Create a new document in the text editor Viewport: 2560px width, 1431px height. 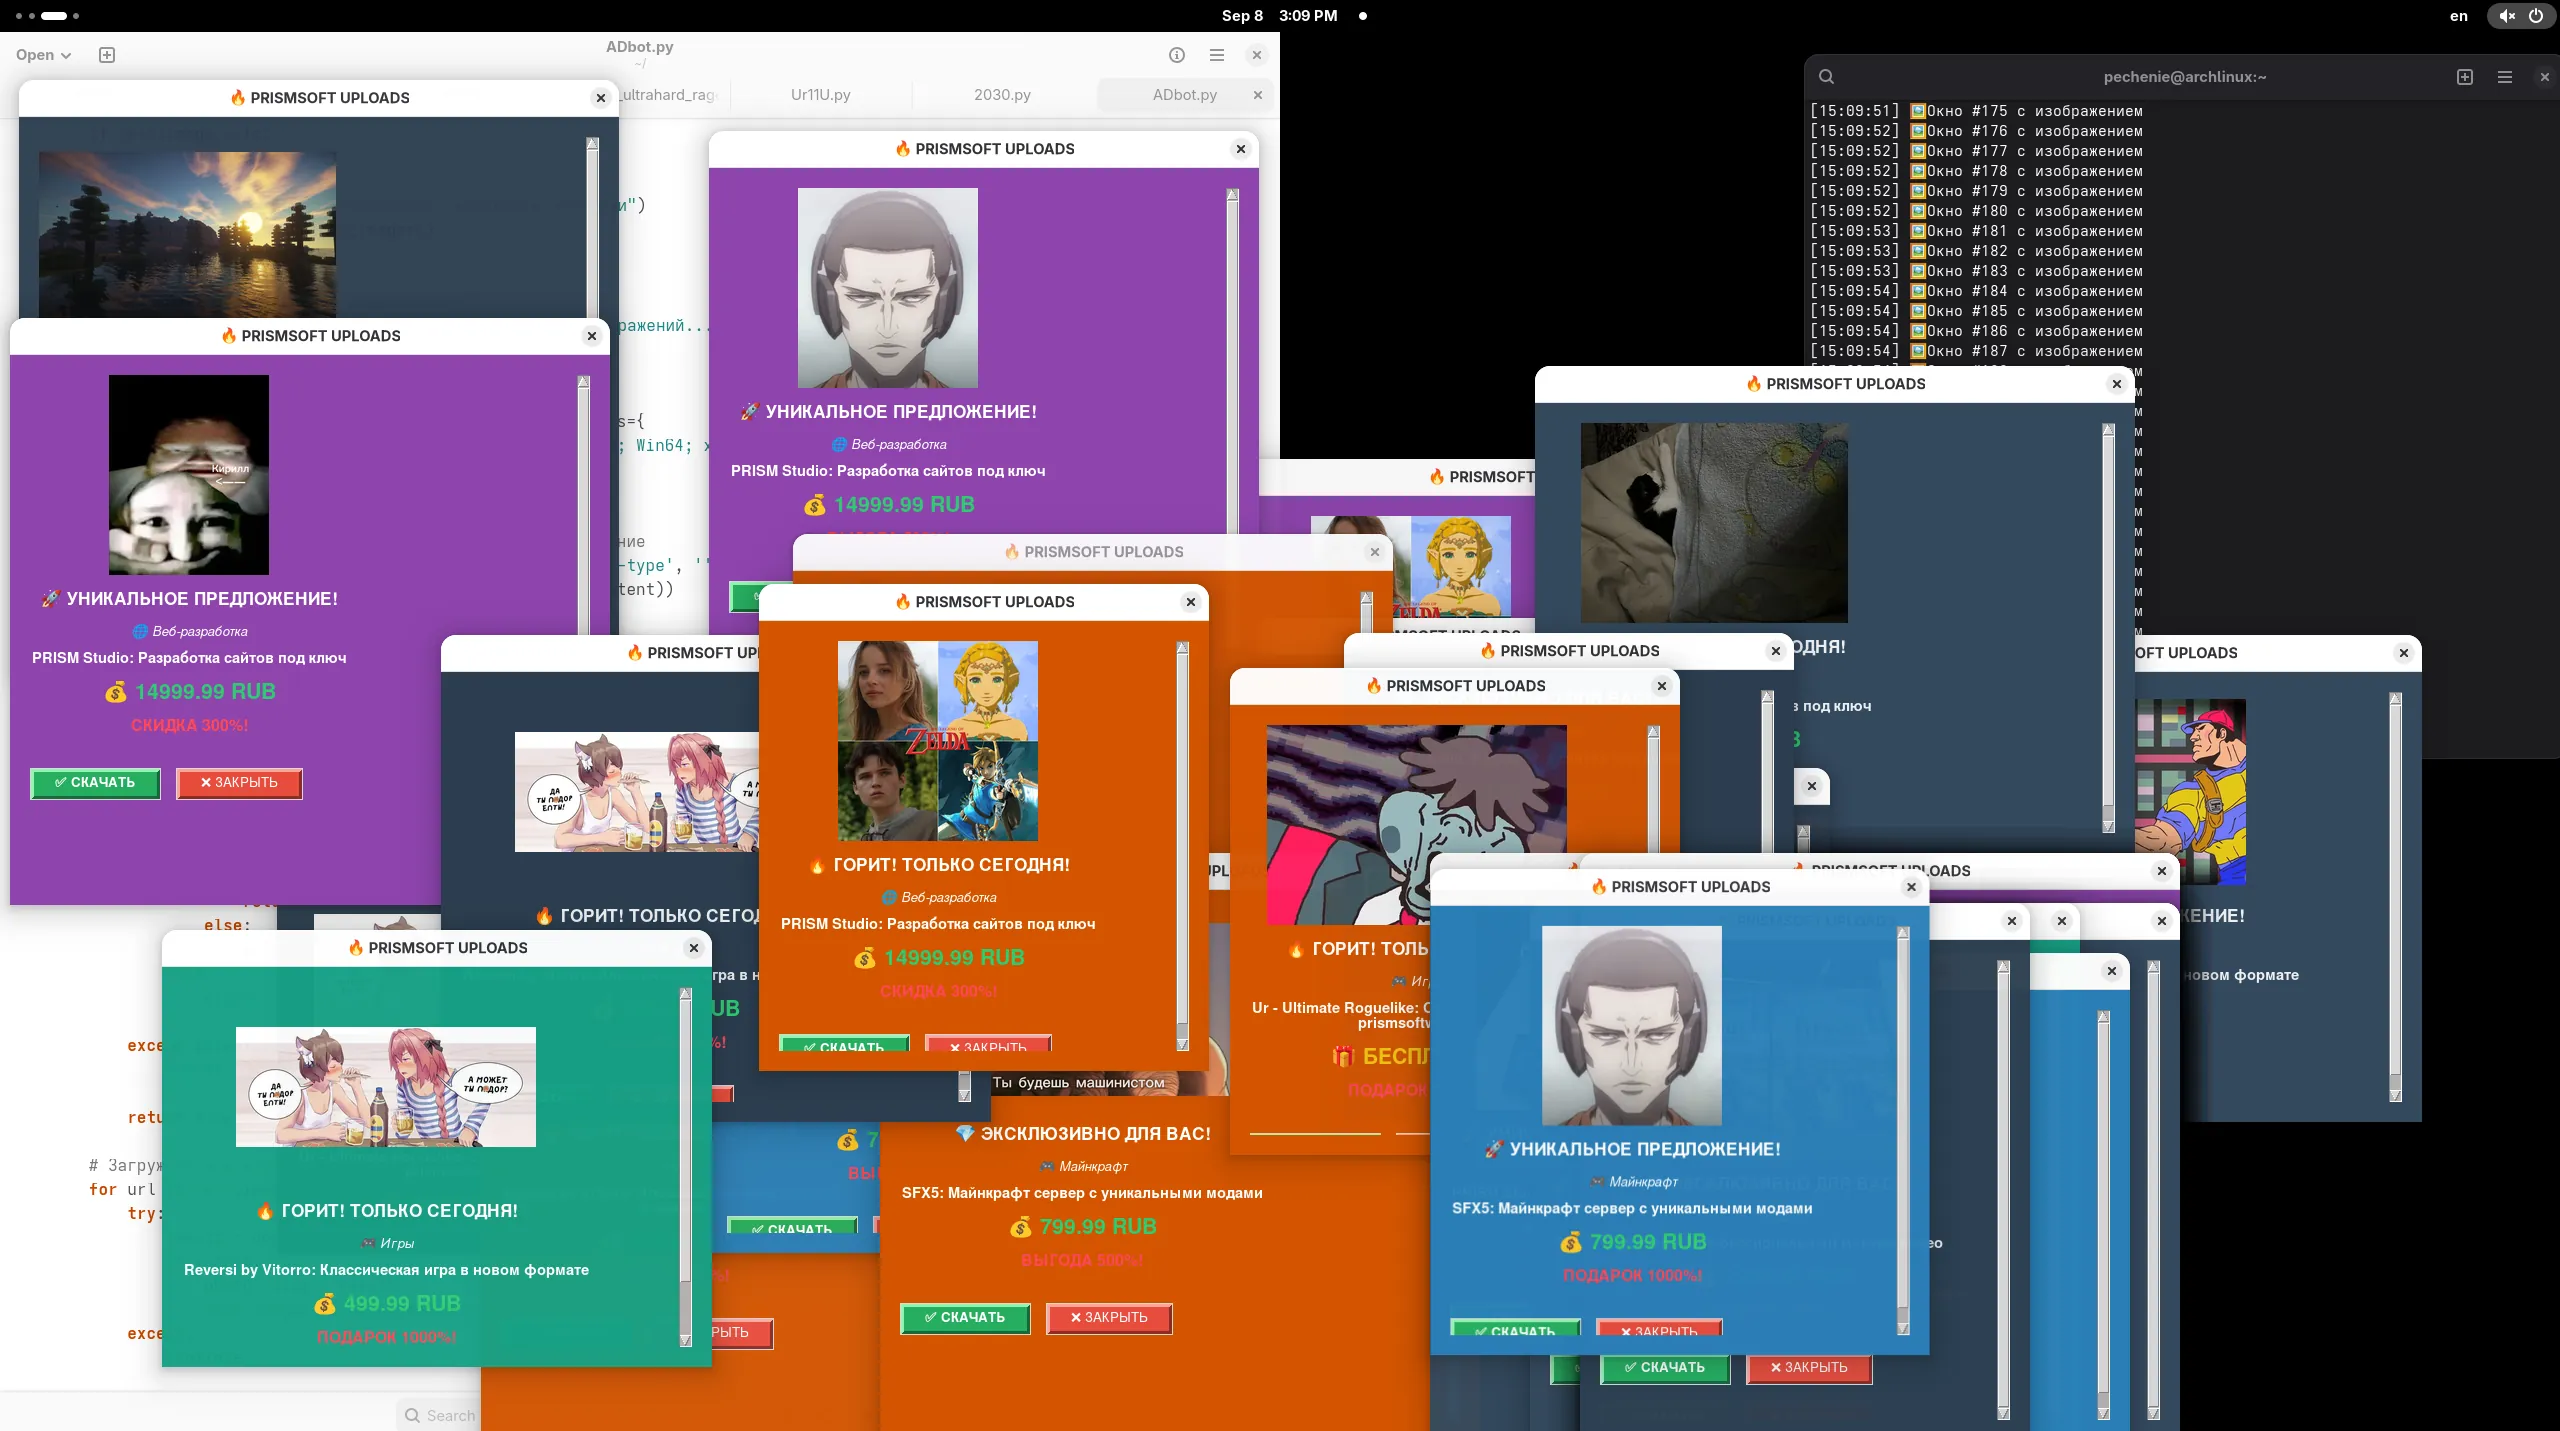point(107,55)
